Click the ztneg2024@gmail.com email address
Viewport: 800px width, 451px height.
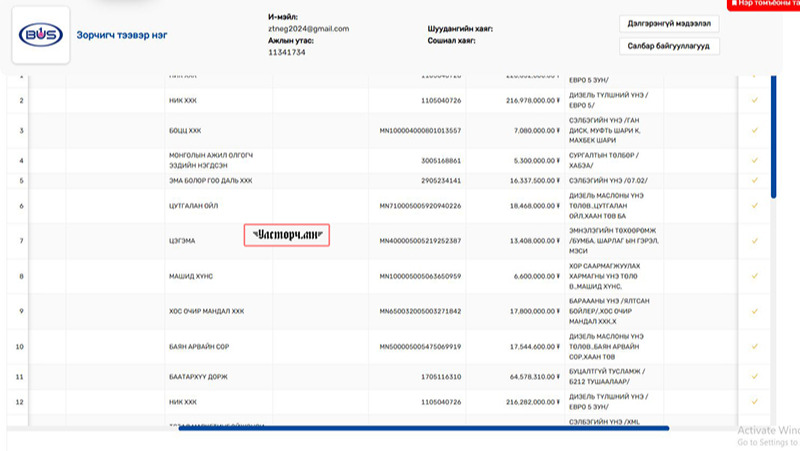point(308,29)
